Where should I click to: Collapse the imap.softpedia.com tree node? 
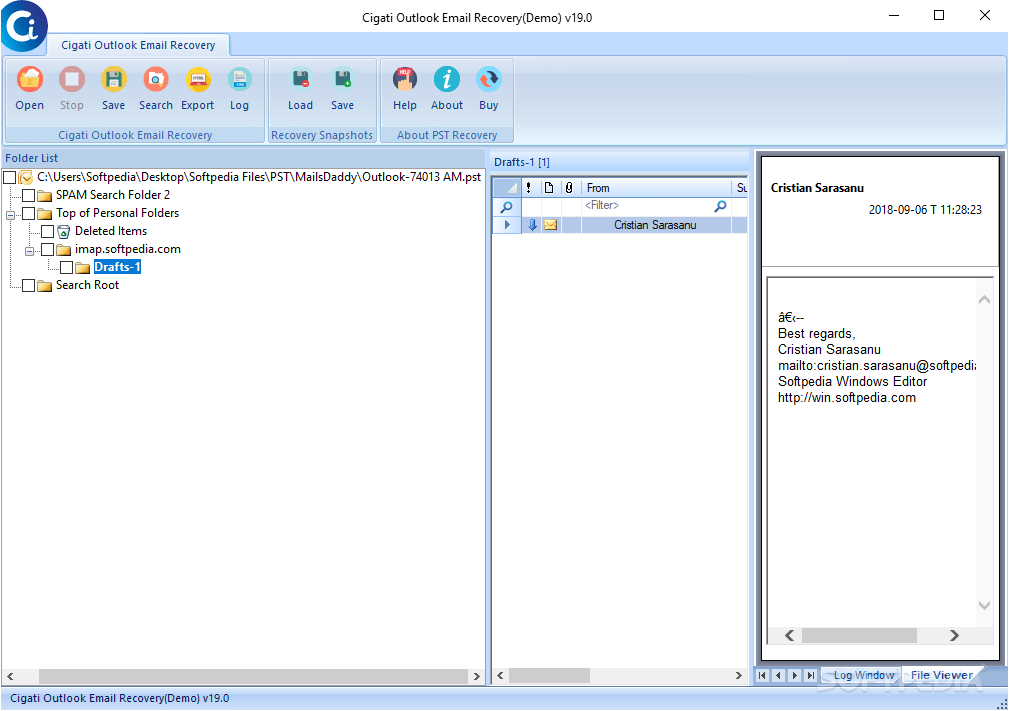pyautogui.click(x=29, y=250)
